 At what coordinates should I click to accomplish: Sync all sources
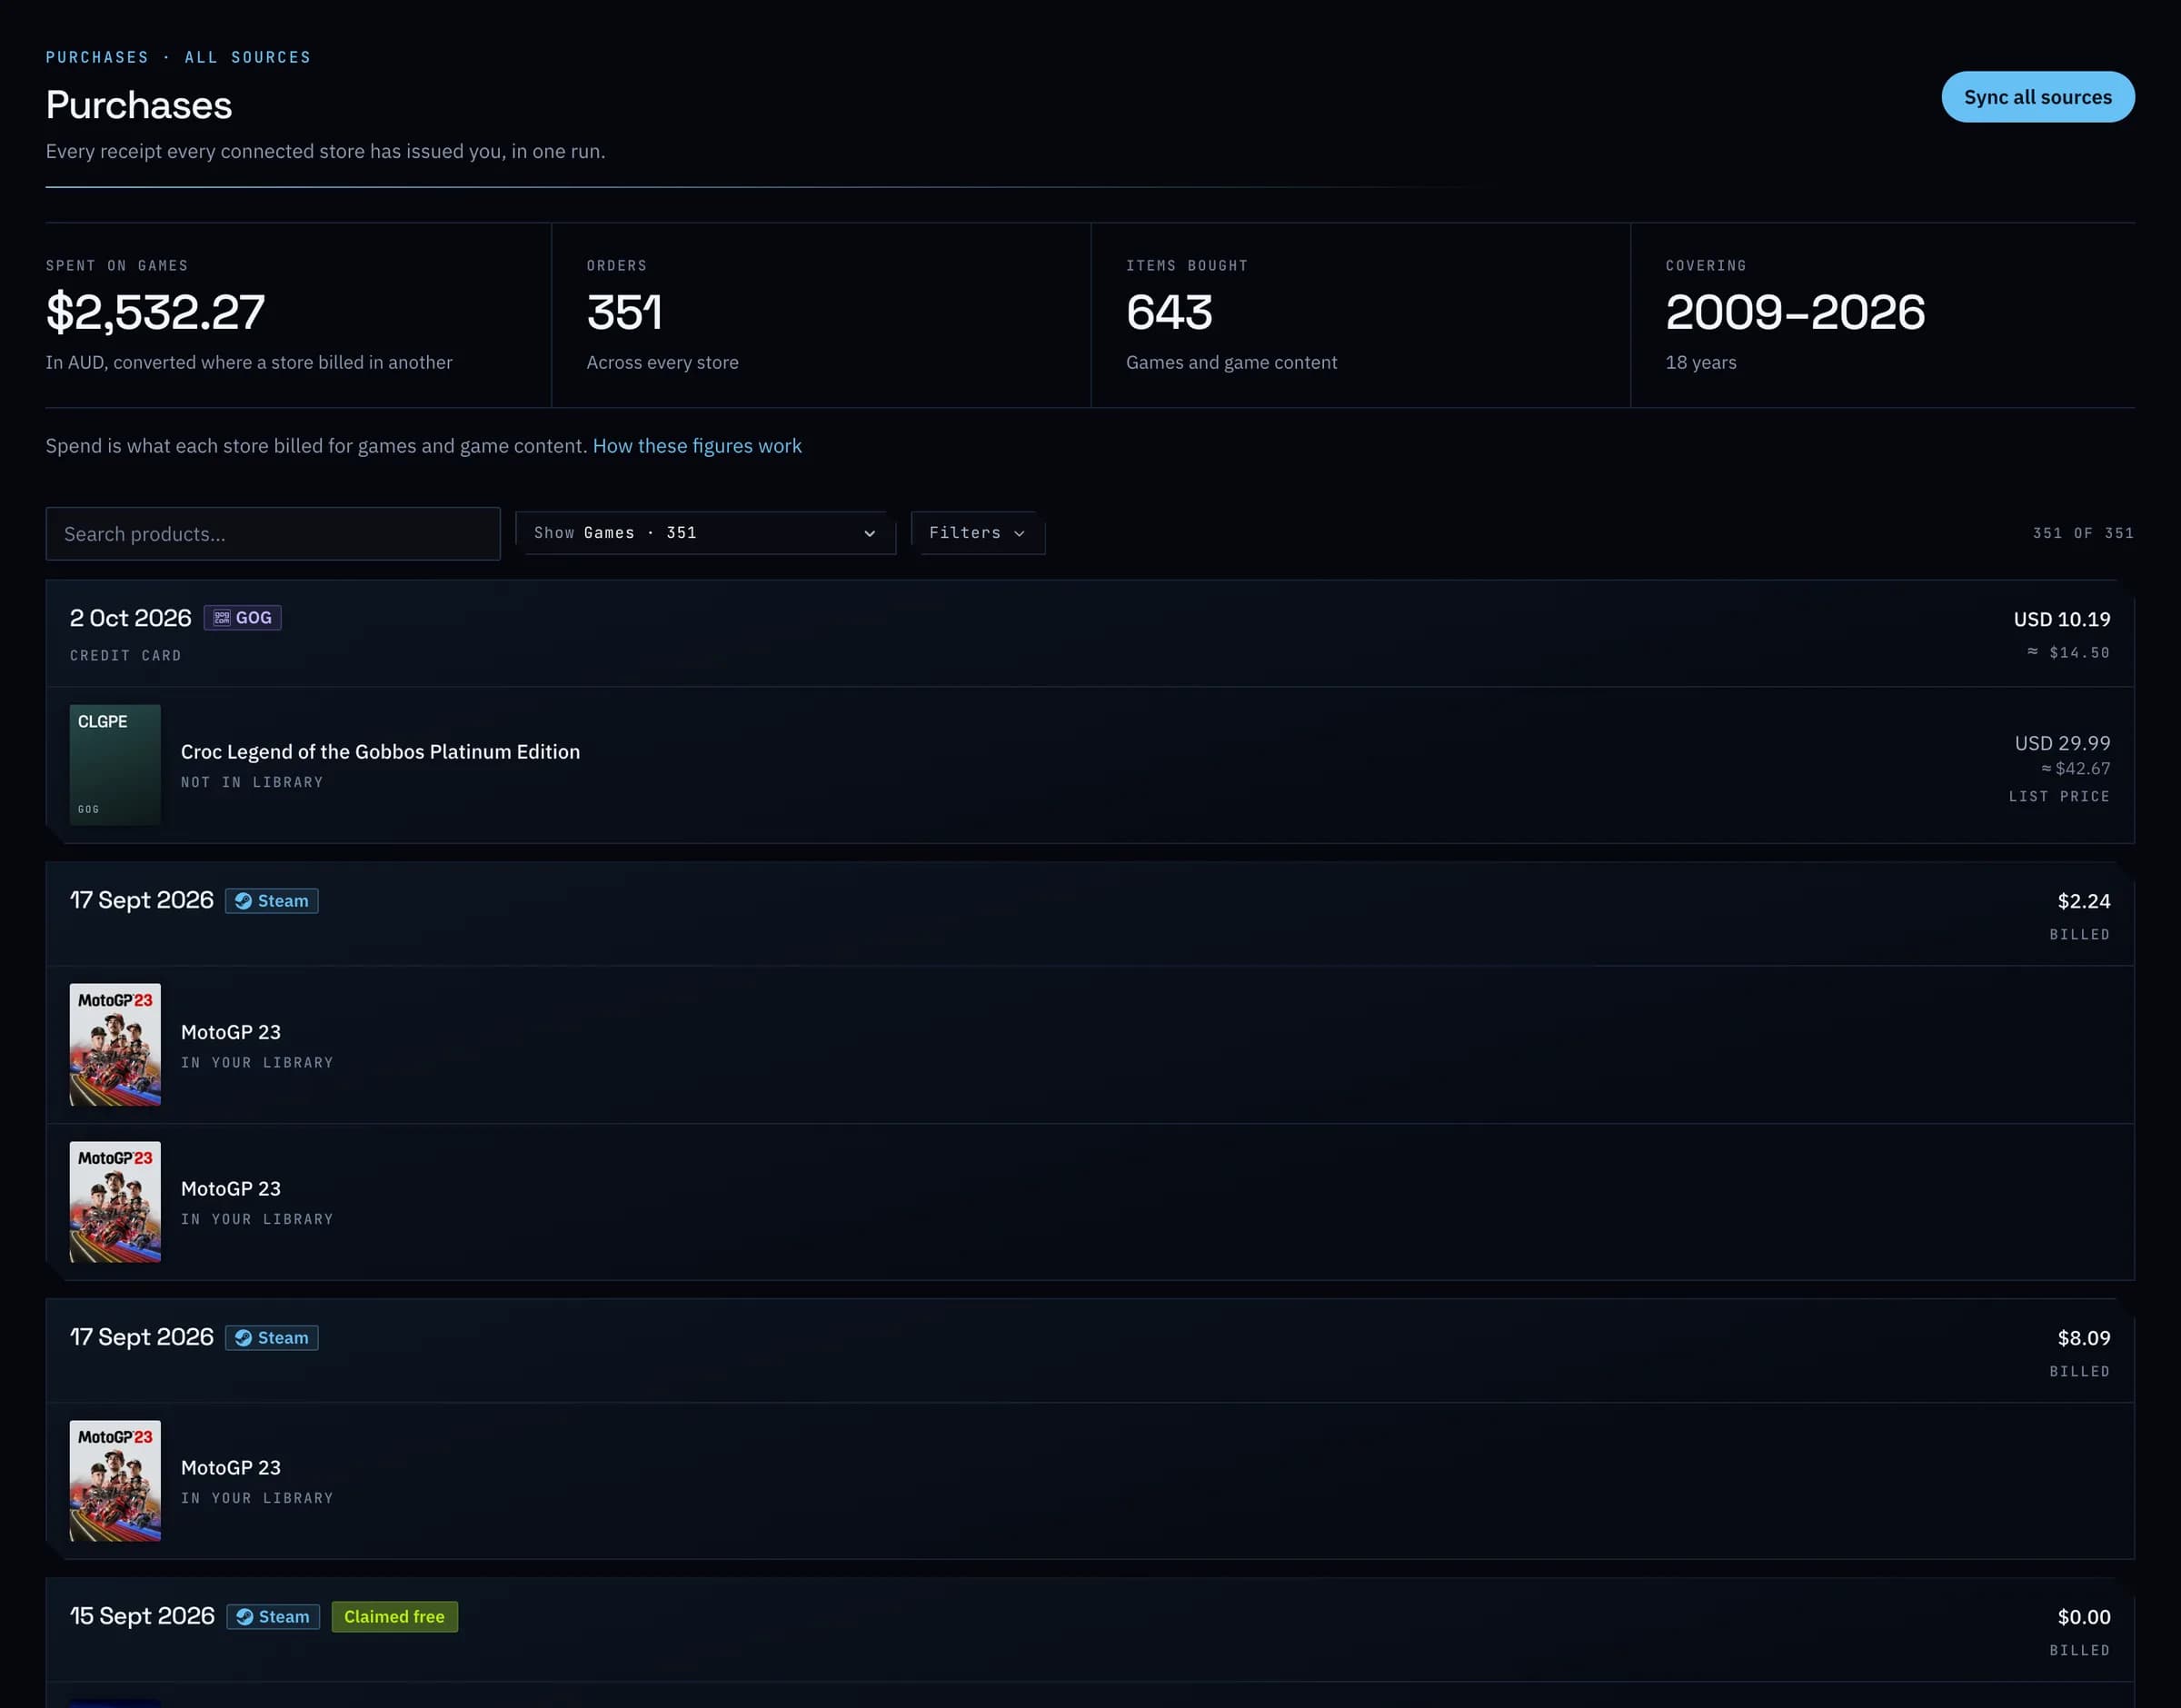click(2037, 97)
